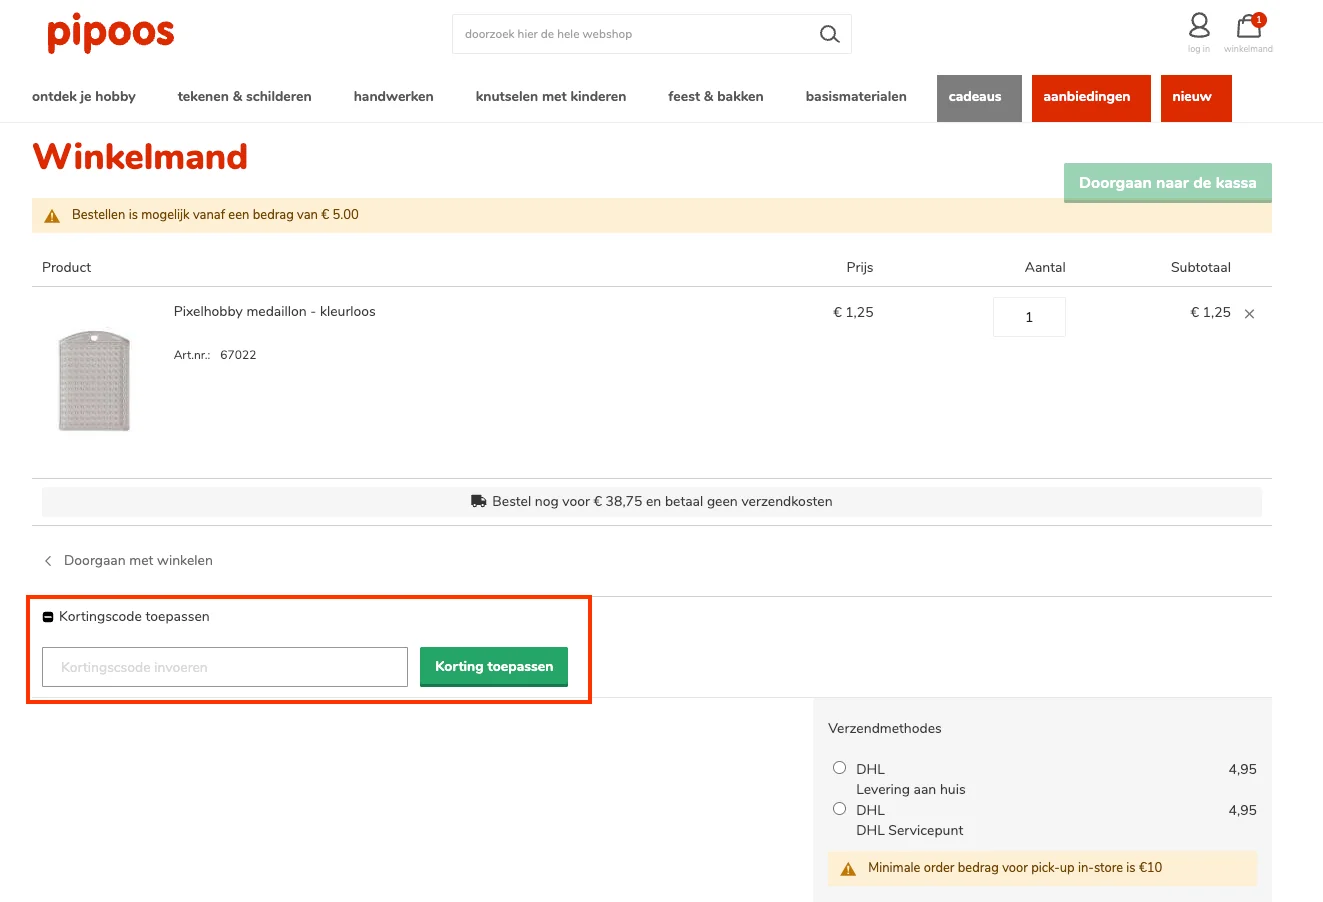Image resolution: width=1323 pixels, height=902 pixels.
Task: Click Doorgaan naar de kassa button
Action: (1167, 183)
